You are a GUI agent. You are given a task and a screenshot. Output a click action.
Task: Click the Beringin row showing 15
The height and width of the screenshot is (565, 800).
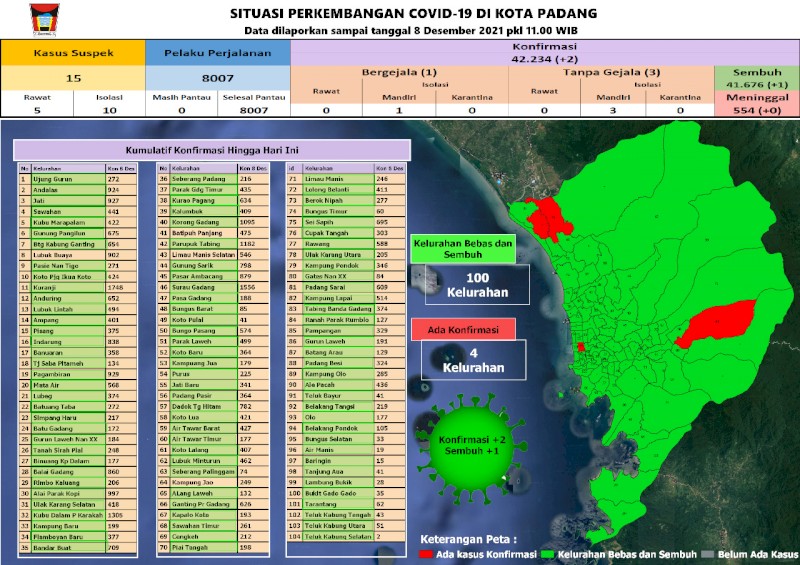pyautogui.click(x=346, y=460)
